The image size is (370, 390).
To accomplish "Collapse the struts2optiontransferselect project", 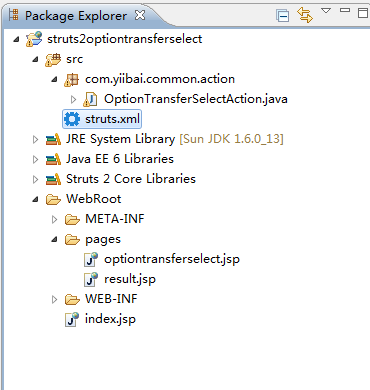I will click(x=16, y=39).
